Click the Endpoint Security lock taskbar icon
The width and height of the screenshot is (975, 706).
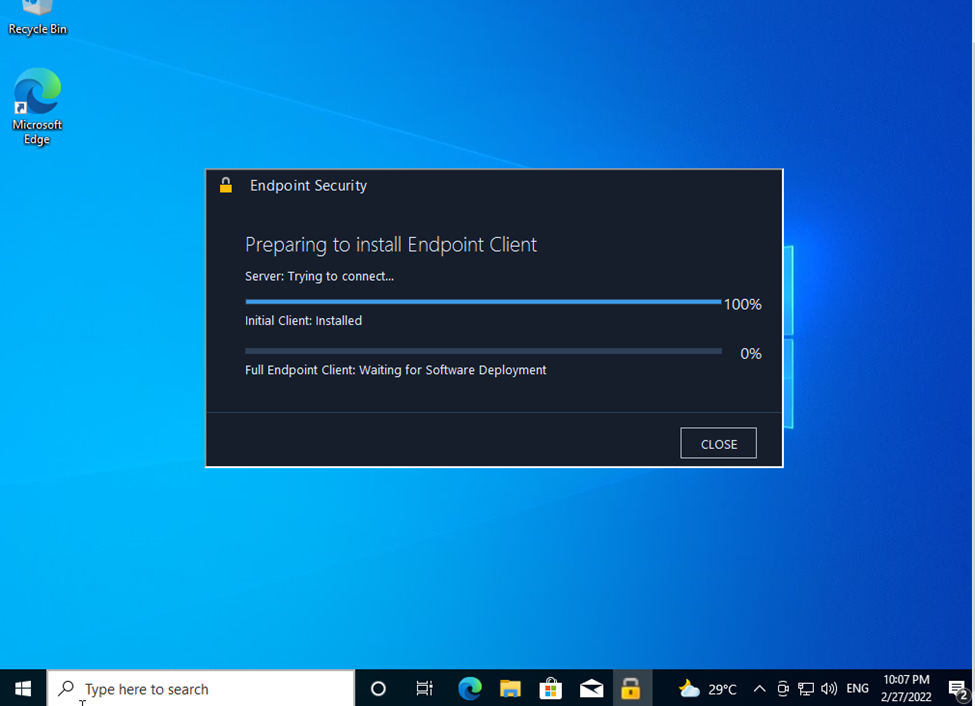point(631,689)
